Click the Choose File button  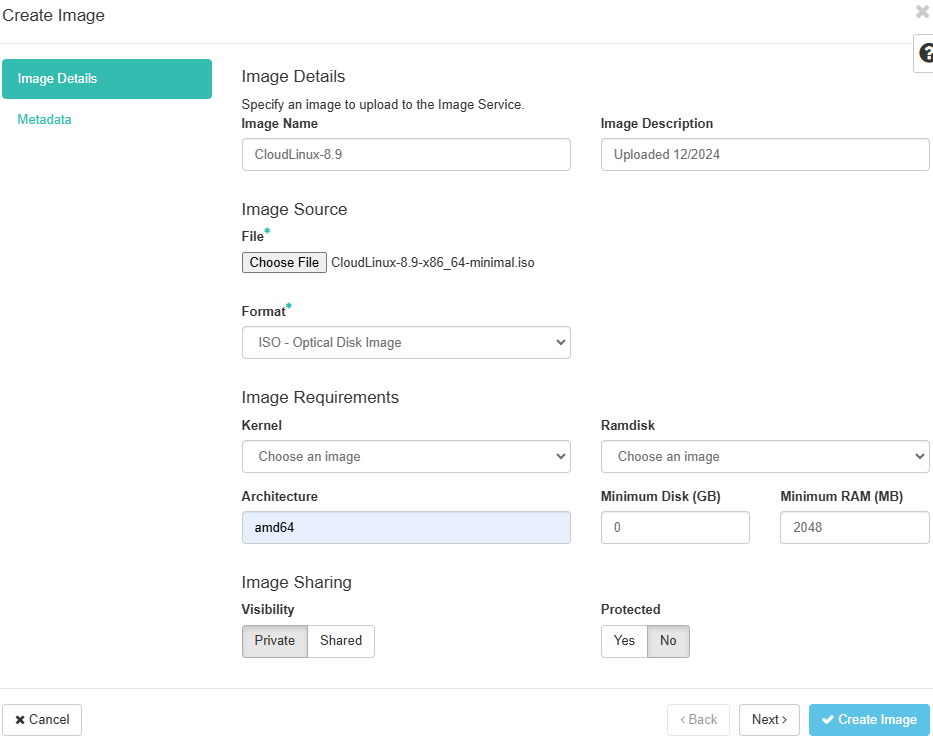coord(284,262)
